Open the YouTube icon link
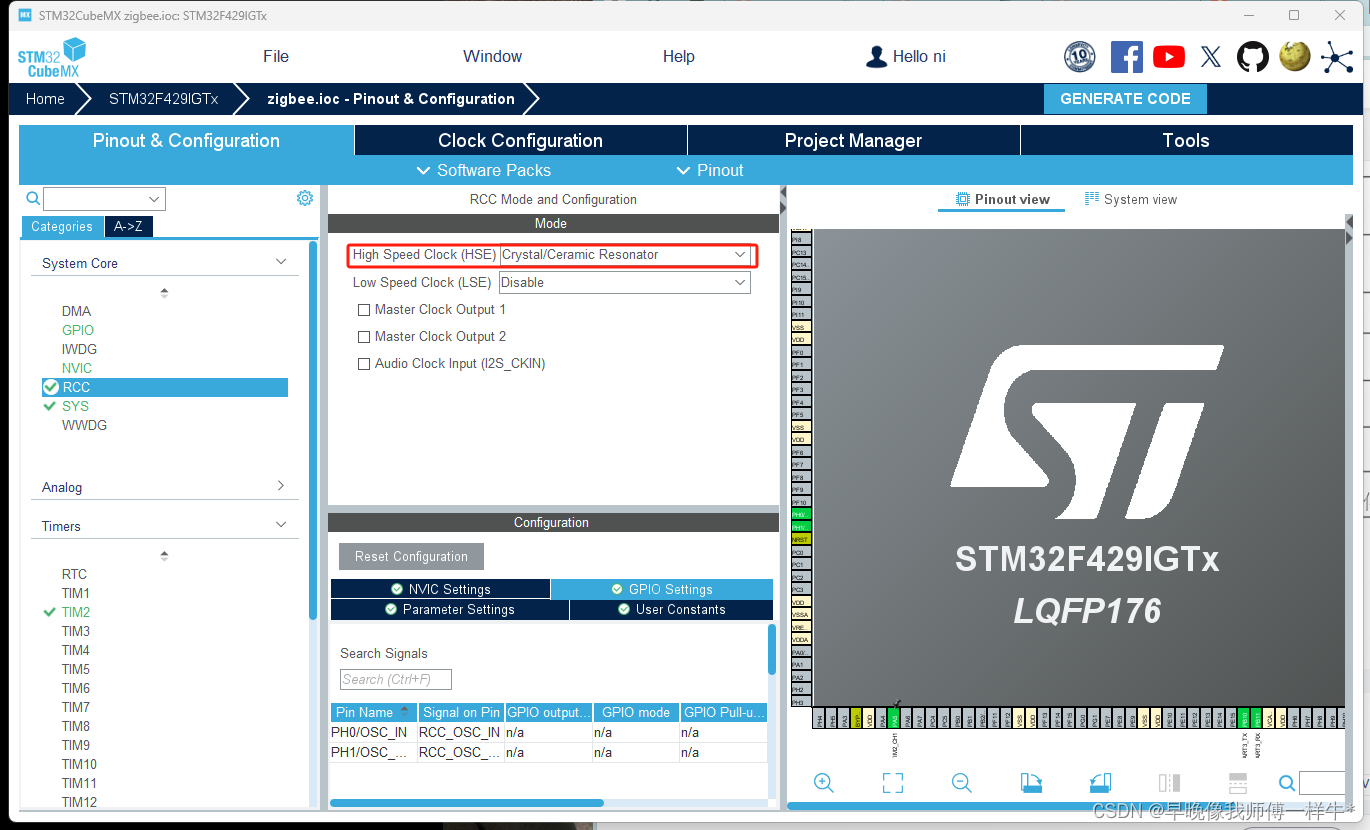Viewport: 1370px width, 830px height. pos(1169,57)
